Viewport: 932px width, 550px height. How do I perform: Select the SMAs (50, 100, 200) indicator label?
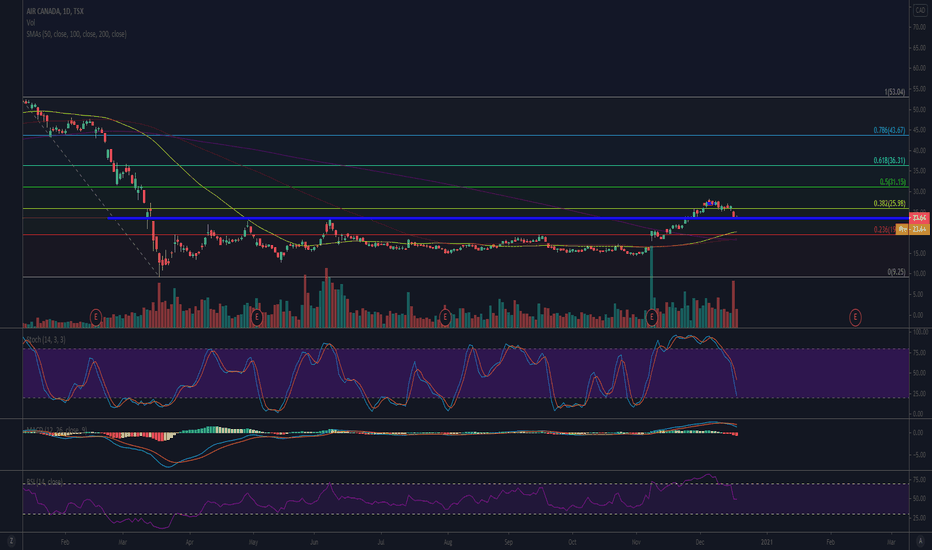(x=76, y=34)
